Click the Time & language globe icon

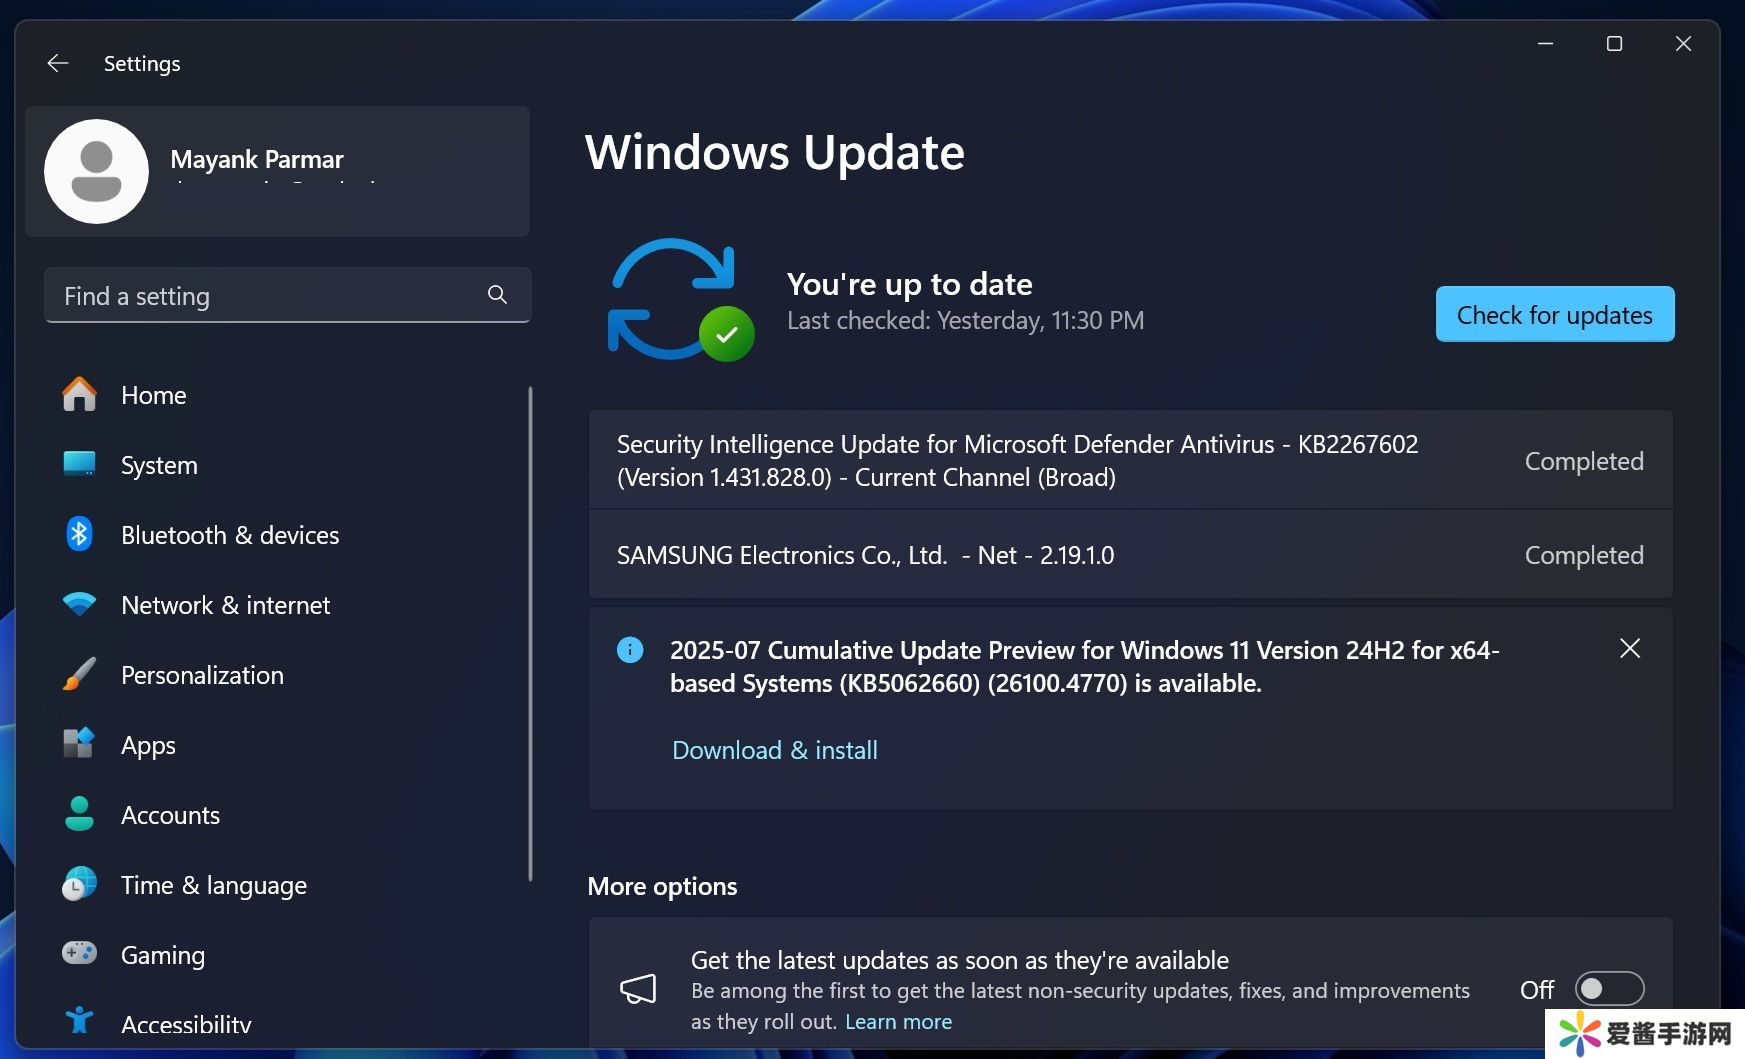tap(79, 884)
